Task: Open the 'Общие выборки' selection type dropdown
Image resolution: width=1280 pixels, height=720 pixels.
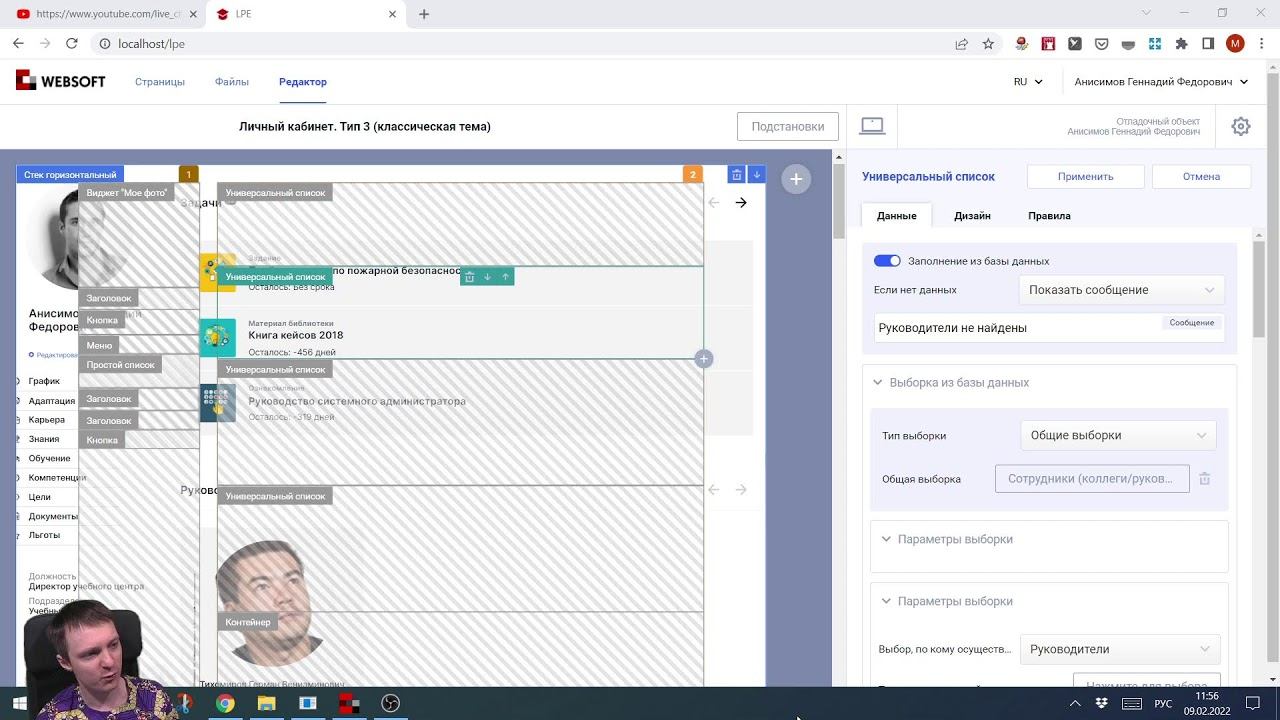Action: 1117,435
